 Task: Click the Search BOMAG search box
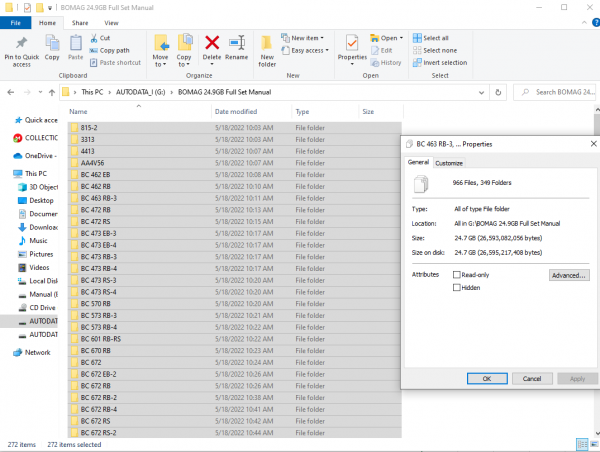tap(554, 92)
